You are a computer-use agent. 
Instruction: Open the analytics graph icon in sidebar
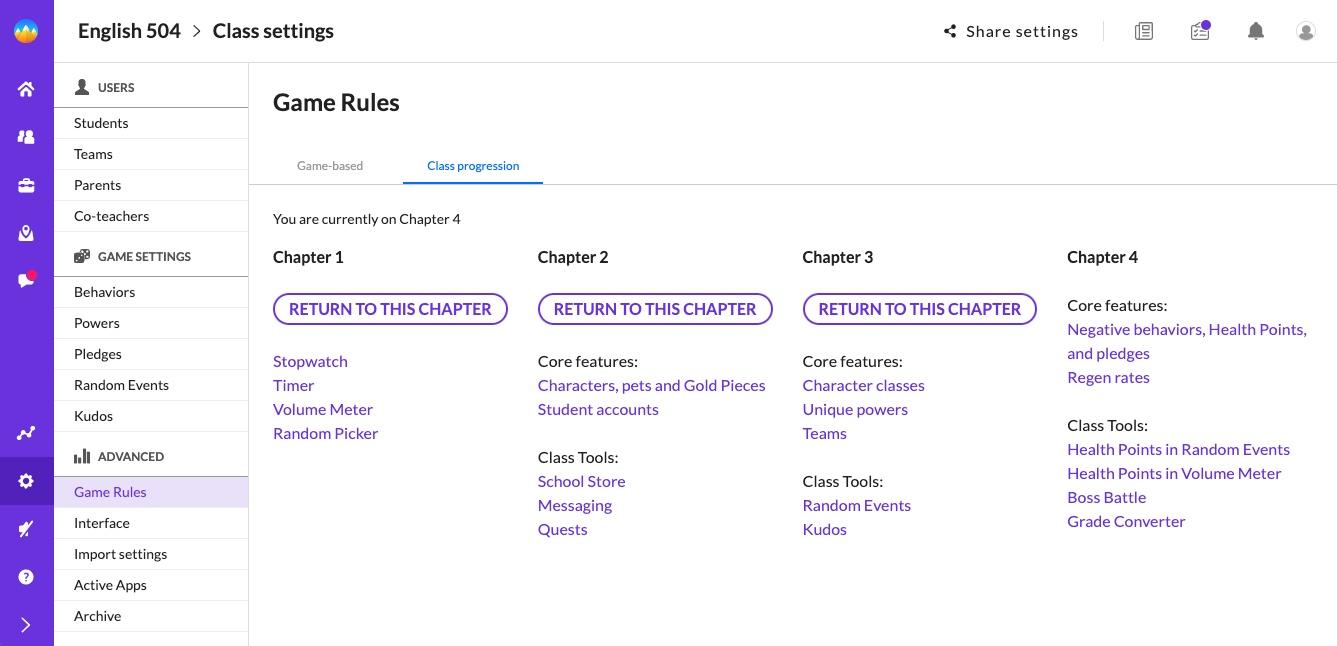click(26, 433)
